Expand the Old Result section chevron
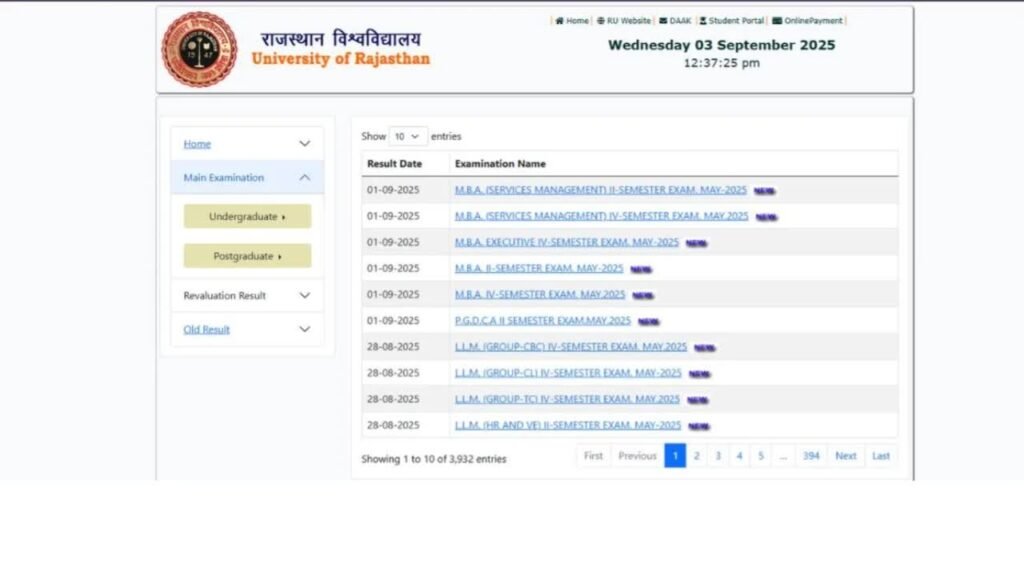Screen dimensions: 1024x576 pyautogui.click(x=304, y=329)
